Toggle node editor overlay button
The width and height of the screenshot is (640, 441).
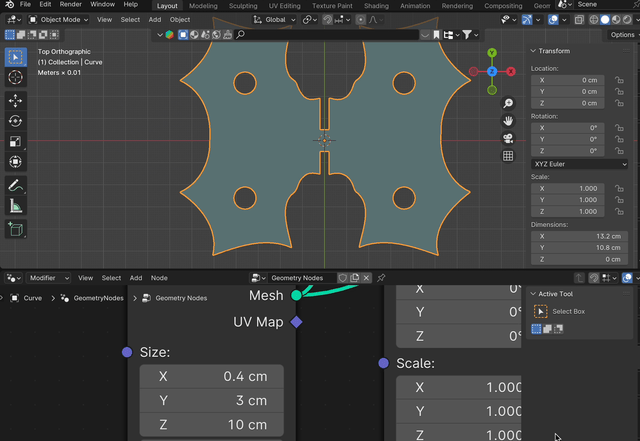[627, 278]
